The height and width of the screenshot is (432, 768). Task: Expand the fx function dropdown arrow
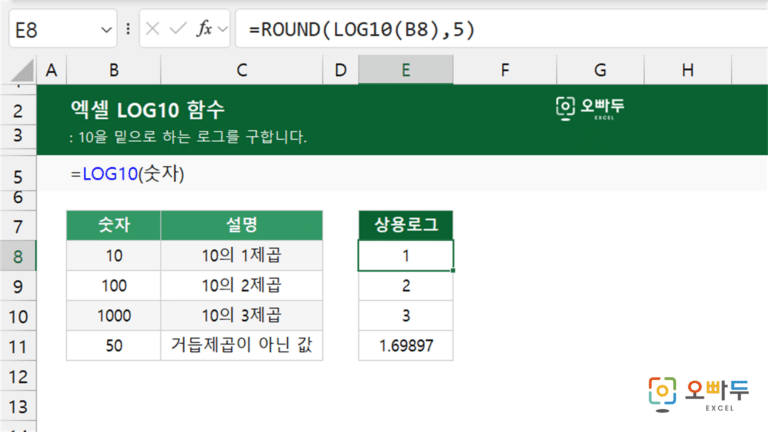(x=222, y=29)
